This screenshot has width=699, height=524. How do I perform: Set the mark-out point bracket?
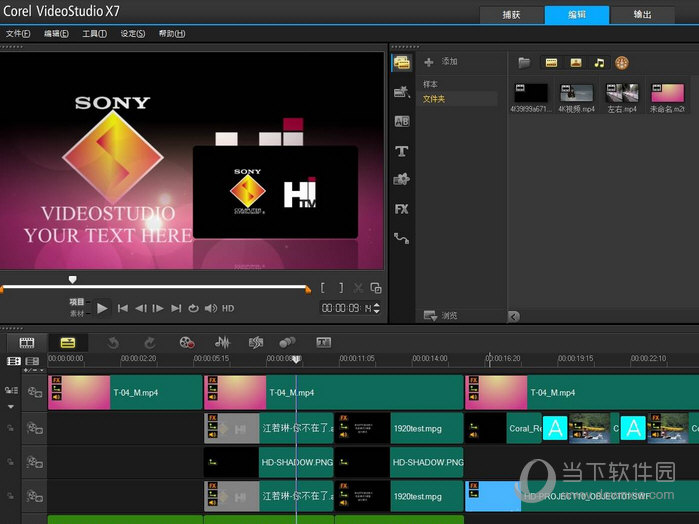(x=341, y=288)
